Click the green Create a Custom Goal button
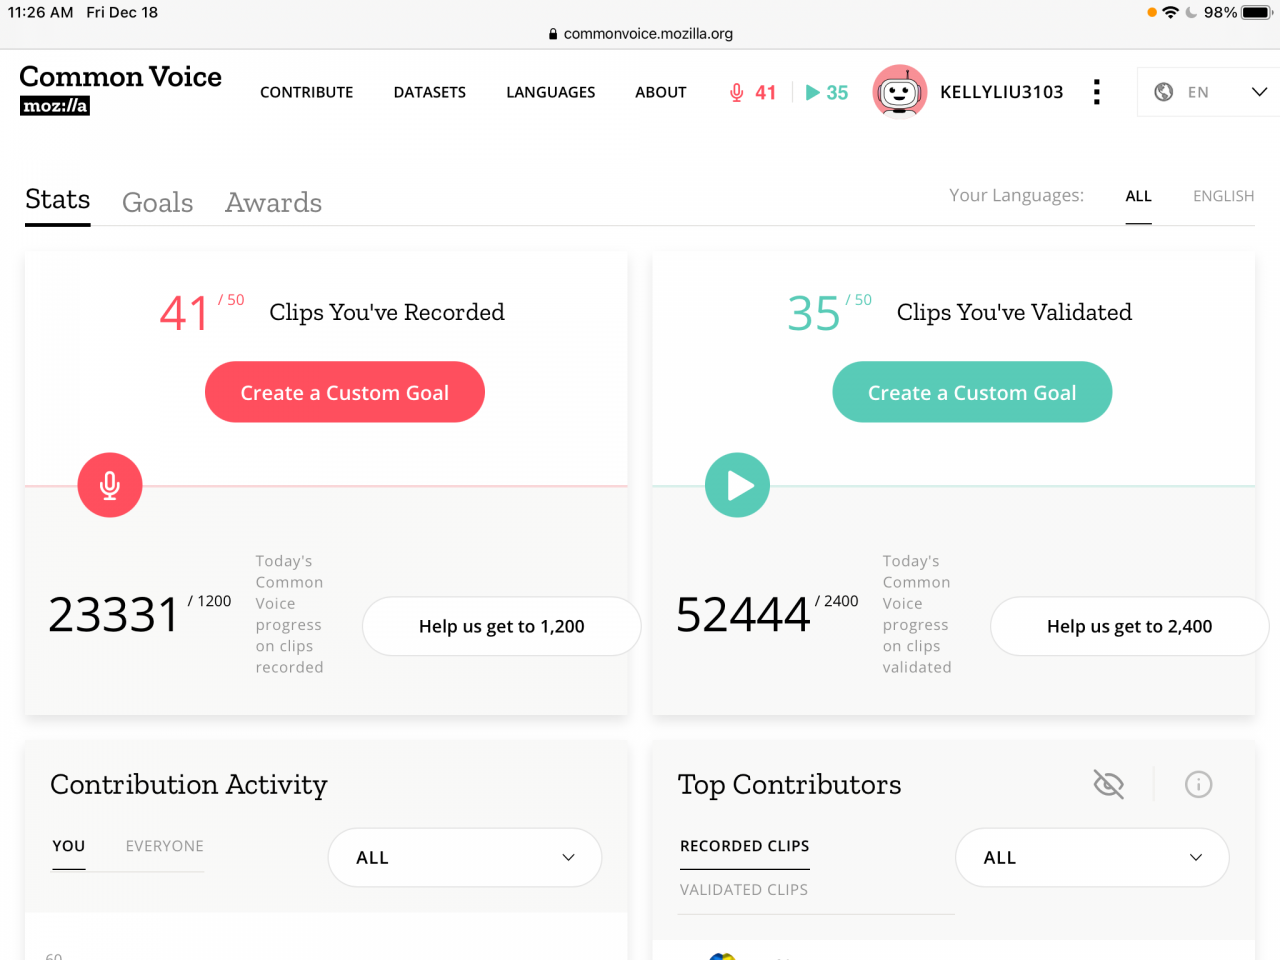The image size is (1280, 960). (x=972, y=392)
